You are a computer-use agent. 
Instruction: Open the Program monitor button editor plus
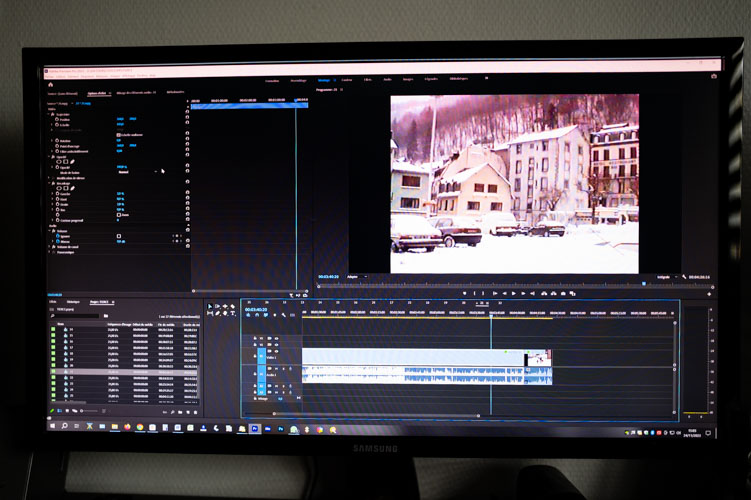coord(709,294)
